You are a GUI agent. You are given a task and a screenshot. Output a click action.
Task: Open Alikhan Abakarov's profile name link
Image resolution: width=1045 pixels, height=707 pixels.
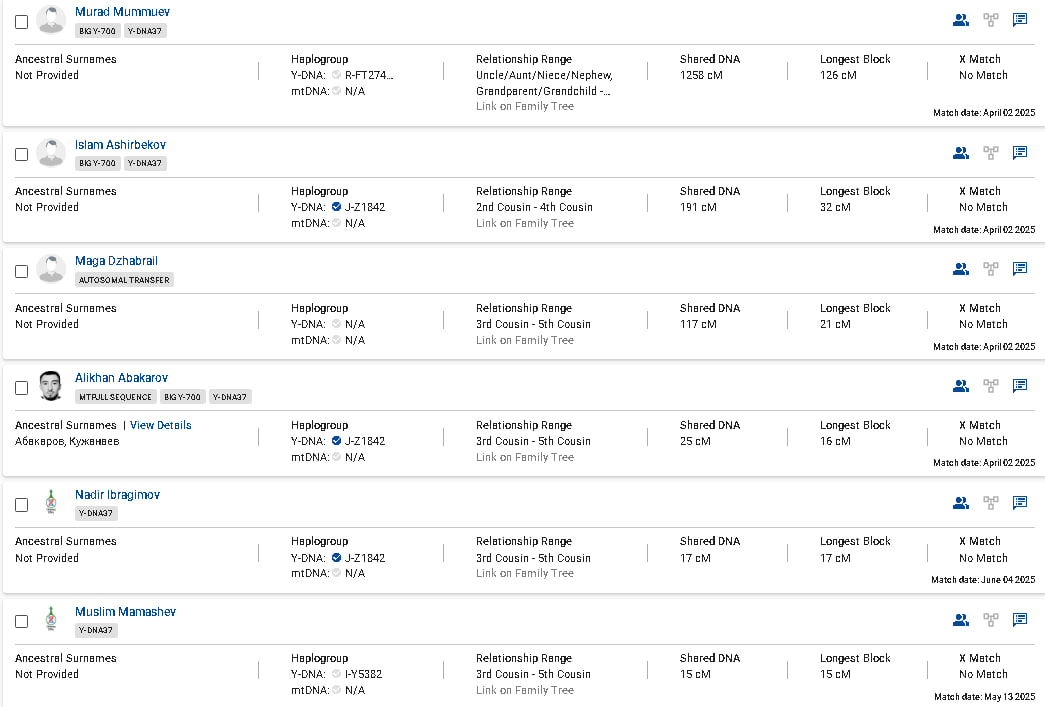point(121,378)
